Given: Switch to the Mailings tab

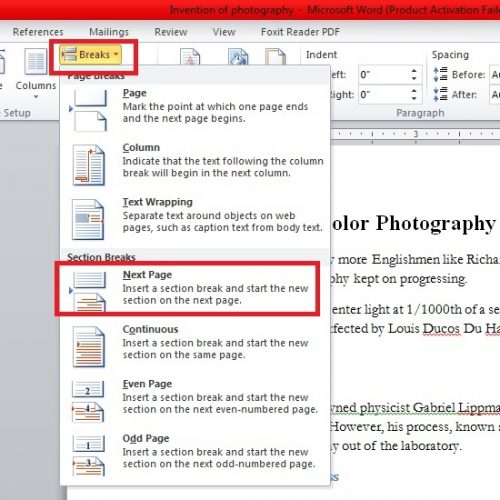Looking at the screenshot, I should [109, 32].
